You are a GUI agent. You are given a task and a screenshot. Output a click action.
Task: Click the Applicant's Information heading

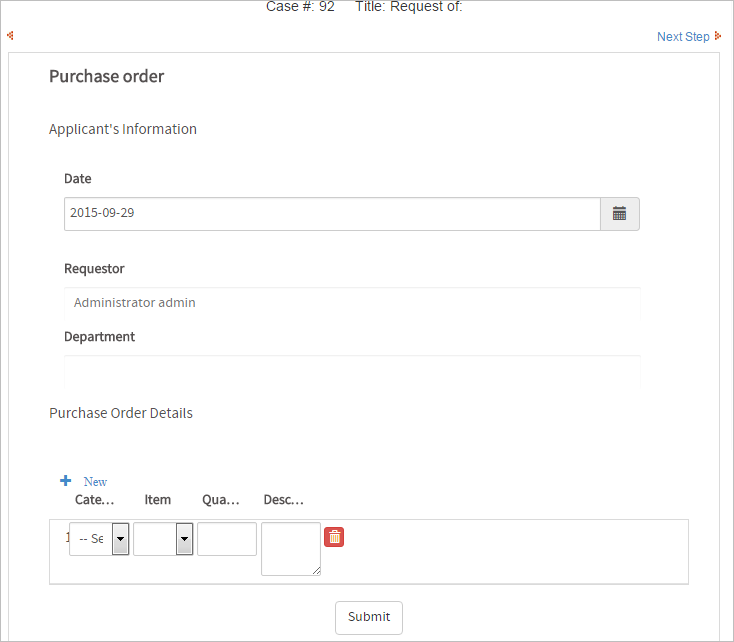pos(123,129)
